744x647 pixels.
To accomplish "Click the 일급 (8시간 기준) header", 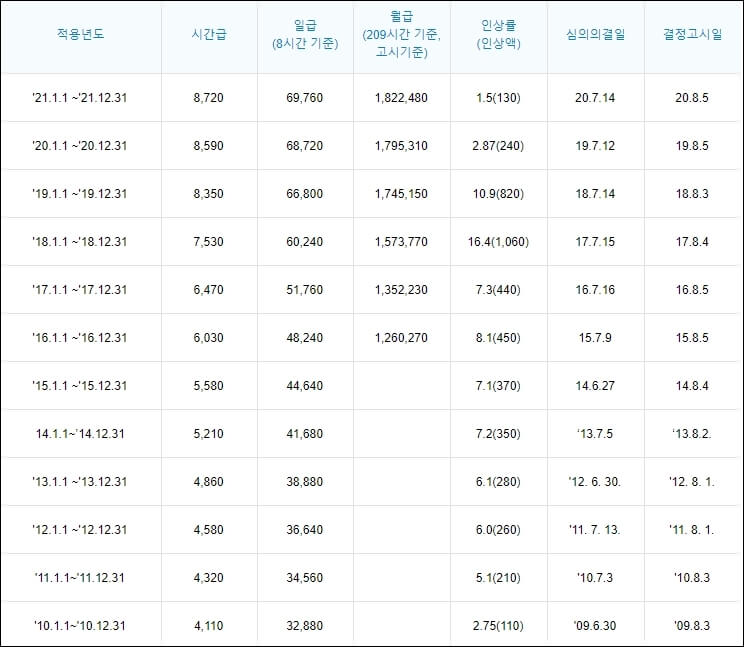I will click(x=305, y=34).
